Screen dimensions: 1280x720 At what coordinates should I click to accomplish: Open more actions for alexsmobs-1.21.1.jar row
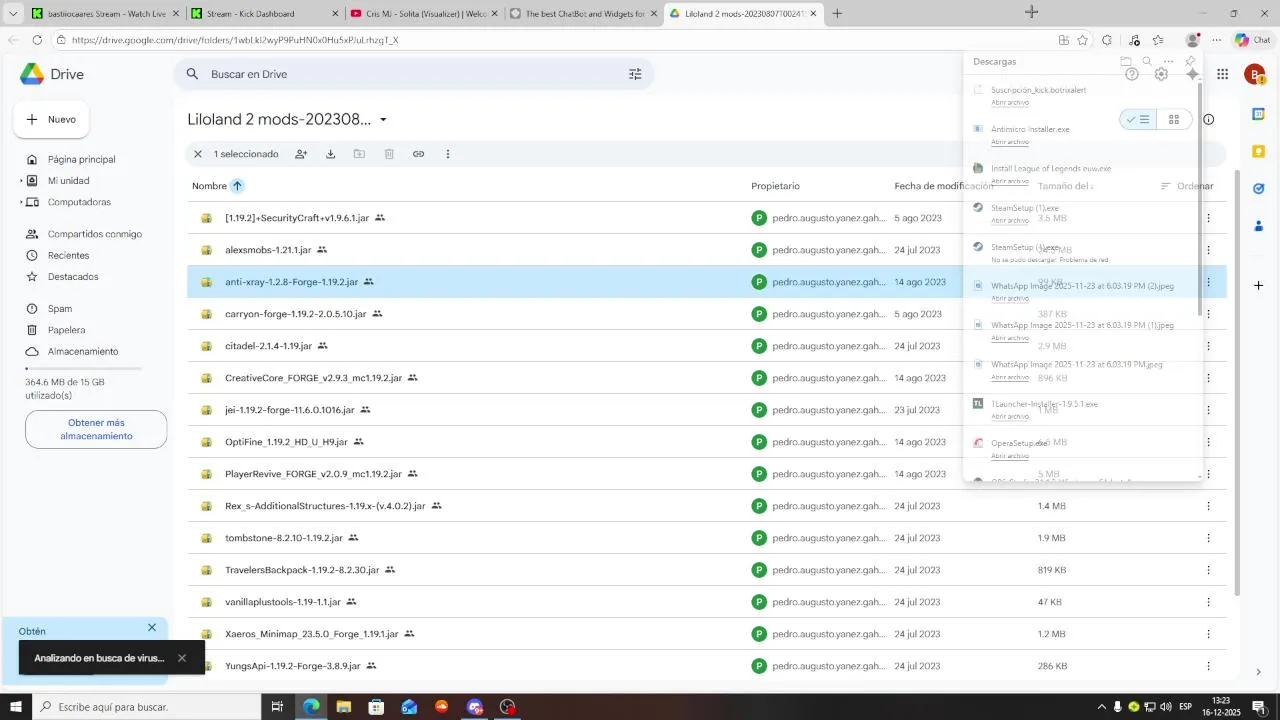[1208, 250]
